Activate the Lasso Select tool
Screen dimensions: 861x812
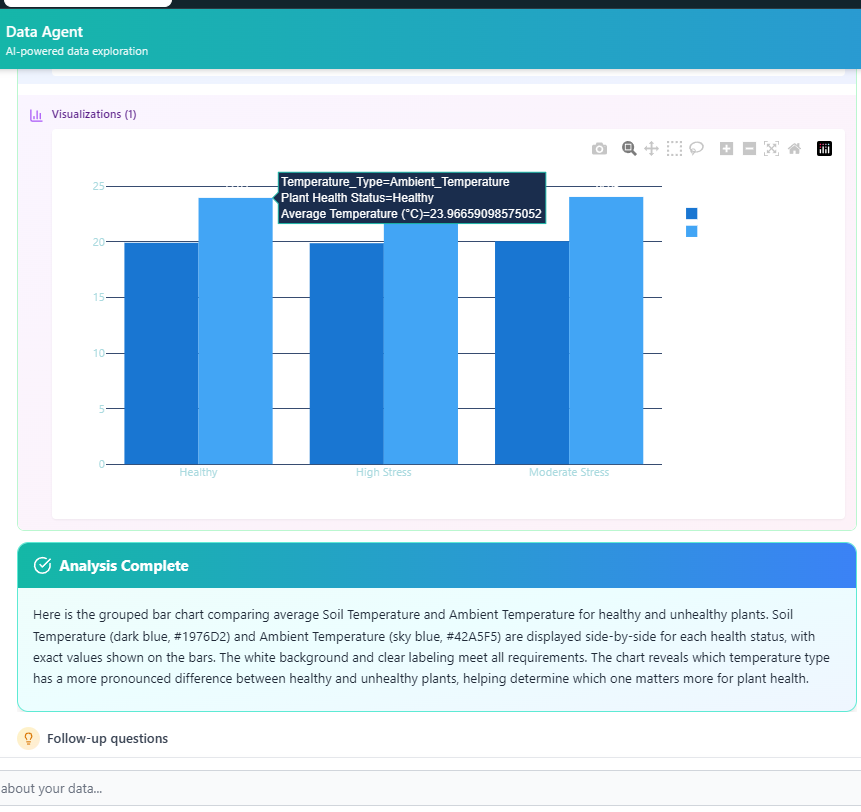click(697, 148)
